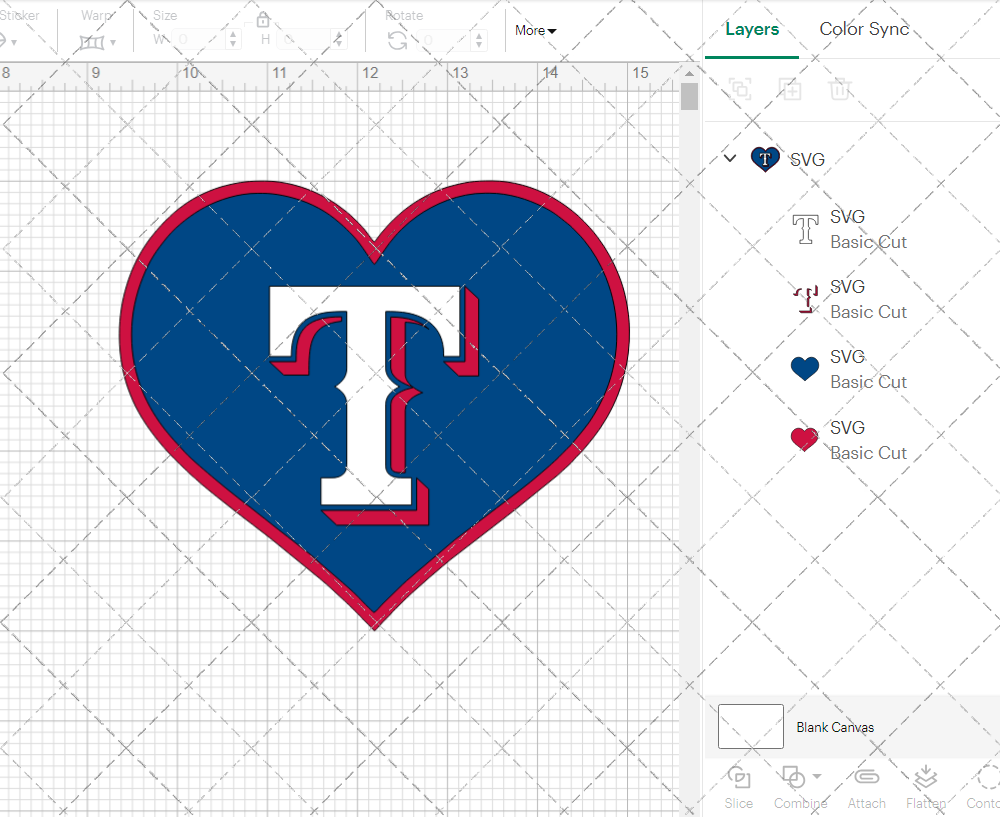Click the Slice tool
1000x817 pixels.
739,787
